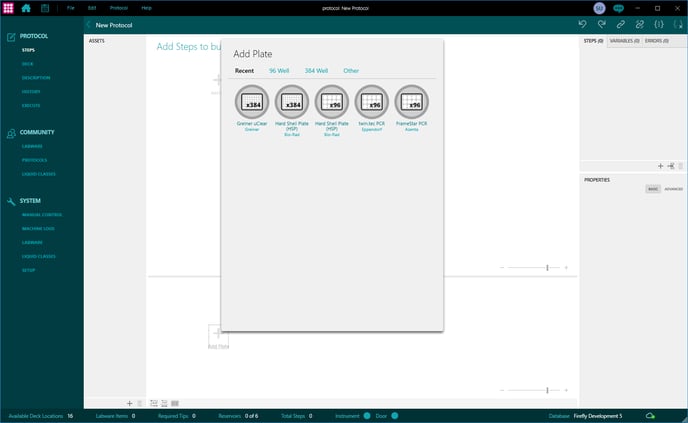Open Description in the Protocol sidebar
Screen dimensions: 688x423
click(x=36, y=78)
